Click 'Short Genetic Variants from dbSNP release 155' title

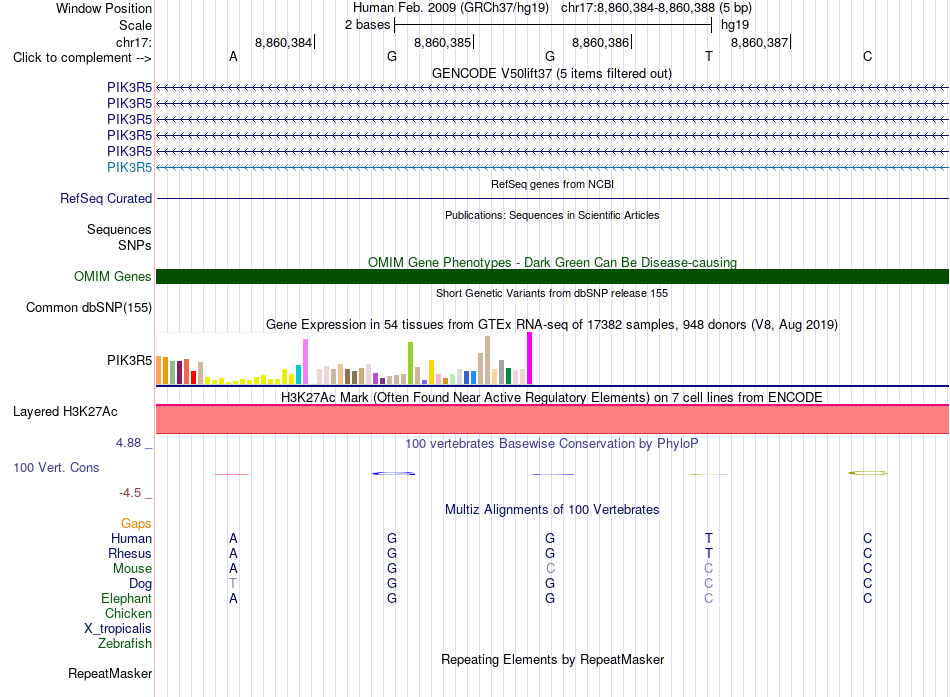click(x=552, y=293)
